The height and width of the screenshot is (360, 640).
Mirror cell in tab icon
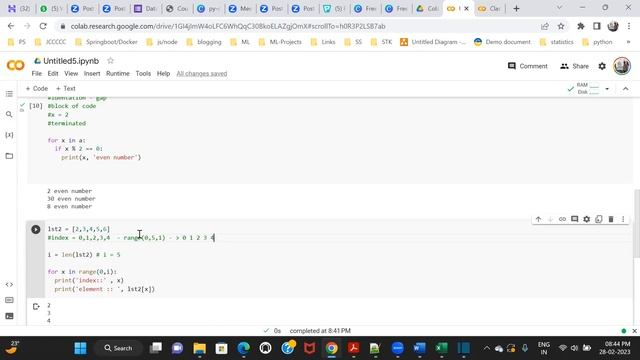[598, 219]
